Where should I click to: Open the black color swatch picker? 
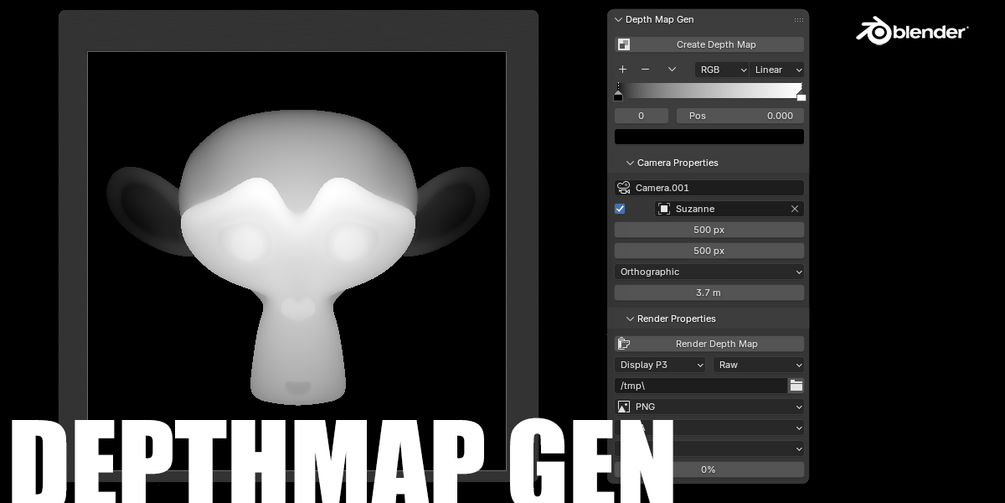pyautogui.click(x=709, y=136)
